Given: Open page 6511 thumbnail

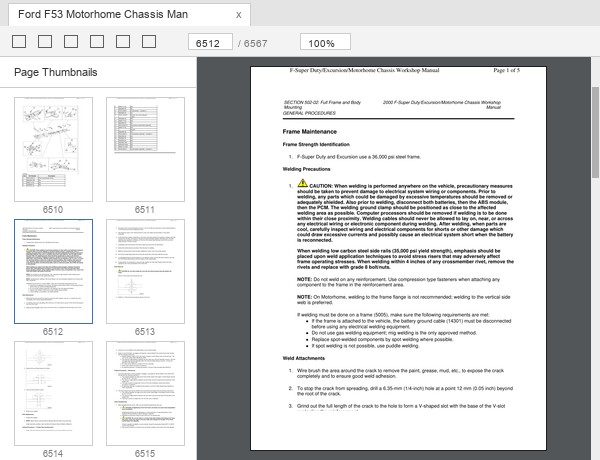Looking at the screenshot, I should pos(145,149).
